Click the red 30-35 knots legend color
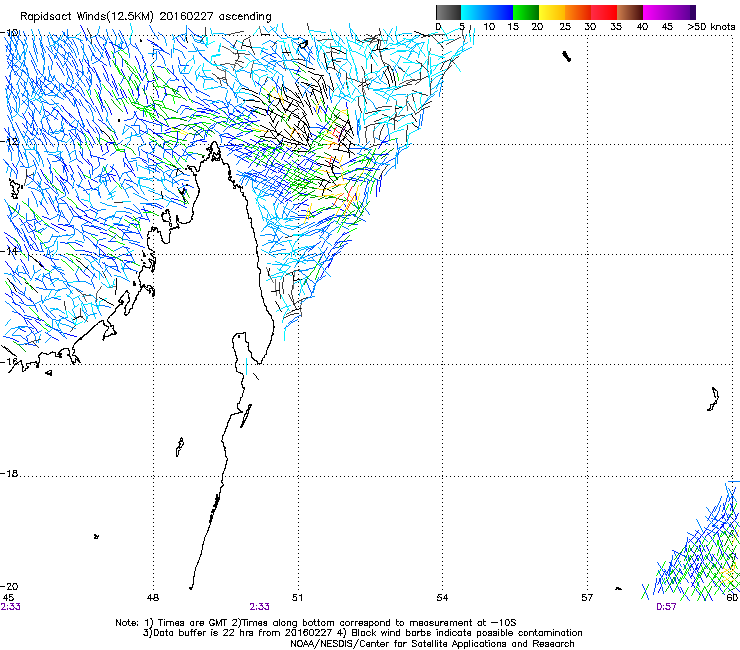Viewport: 740px width, 650px height. 604,12
